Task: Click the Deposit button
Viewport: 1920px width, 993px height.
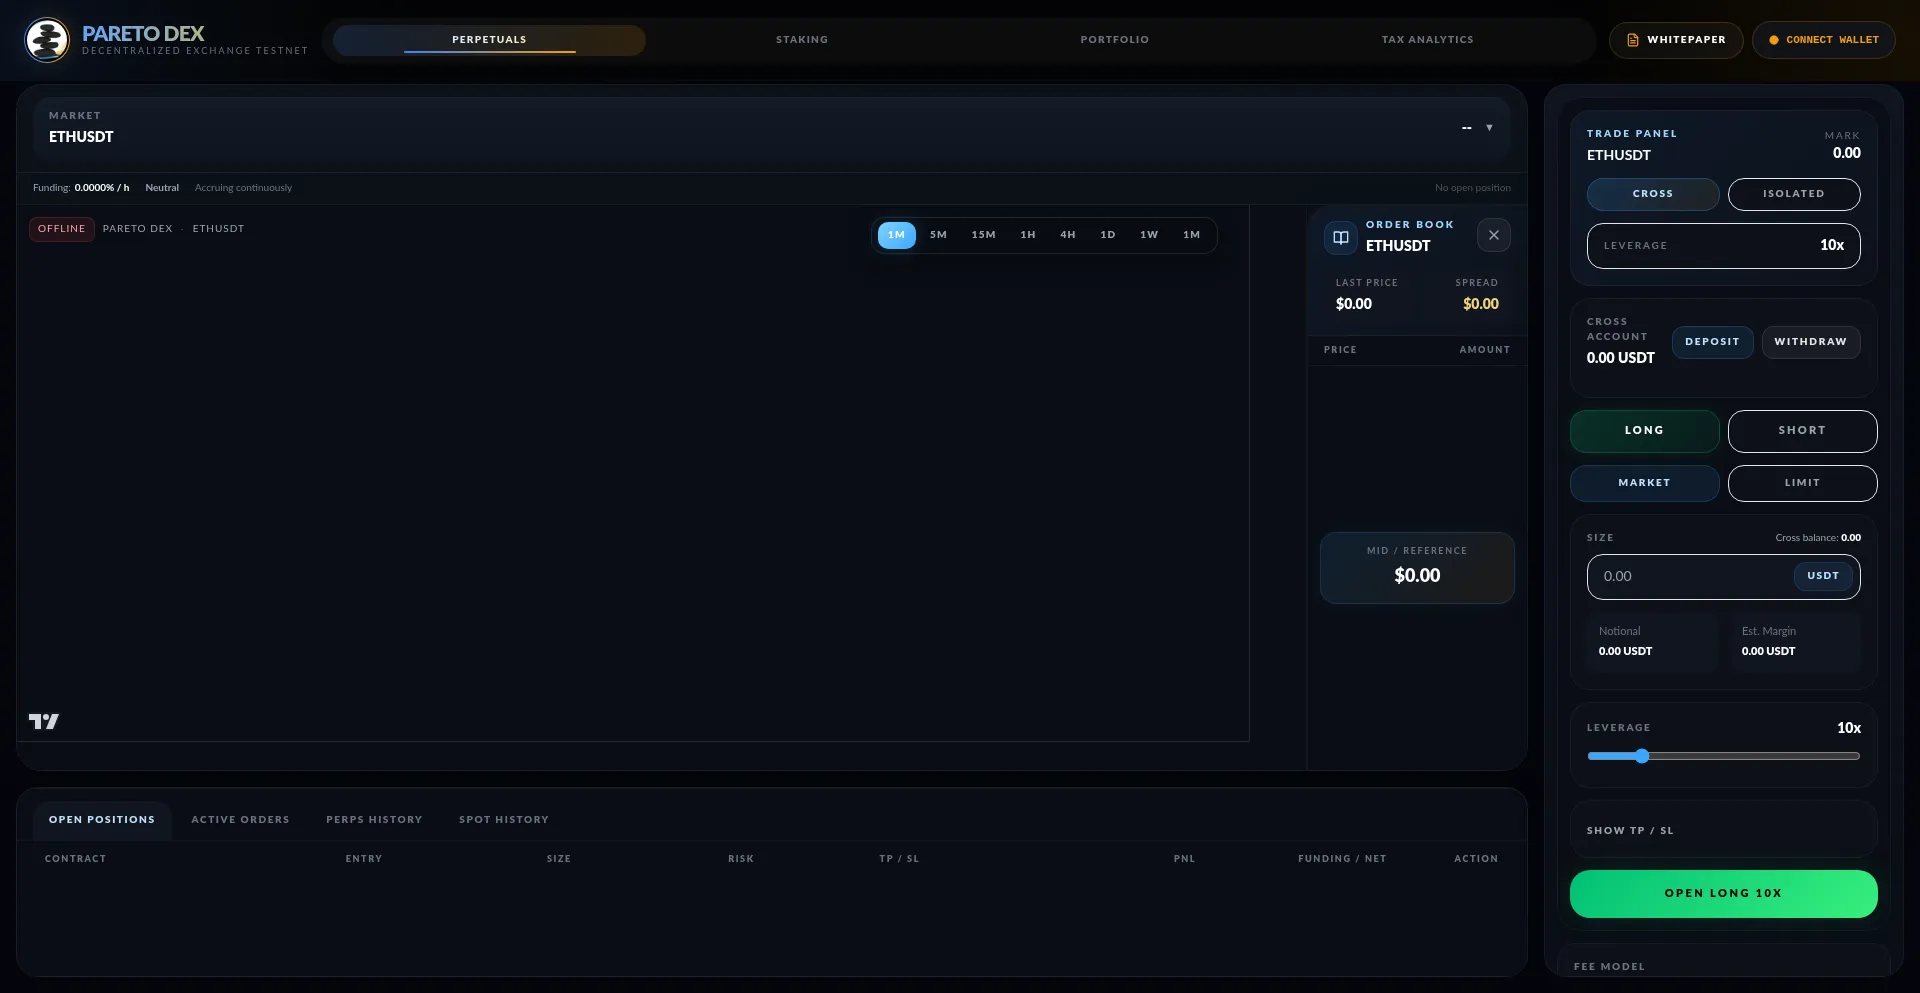Action: pyautogui.click(x=1712, y=342)
